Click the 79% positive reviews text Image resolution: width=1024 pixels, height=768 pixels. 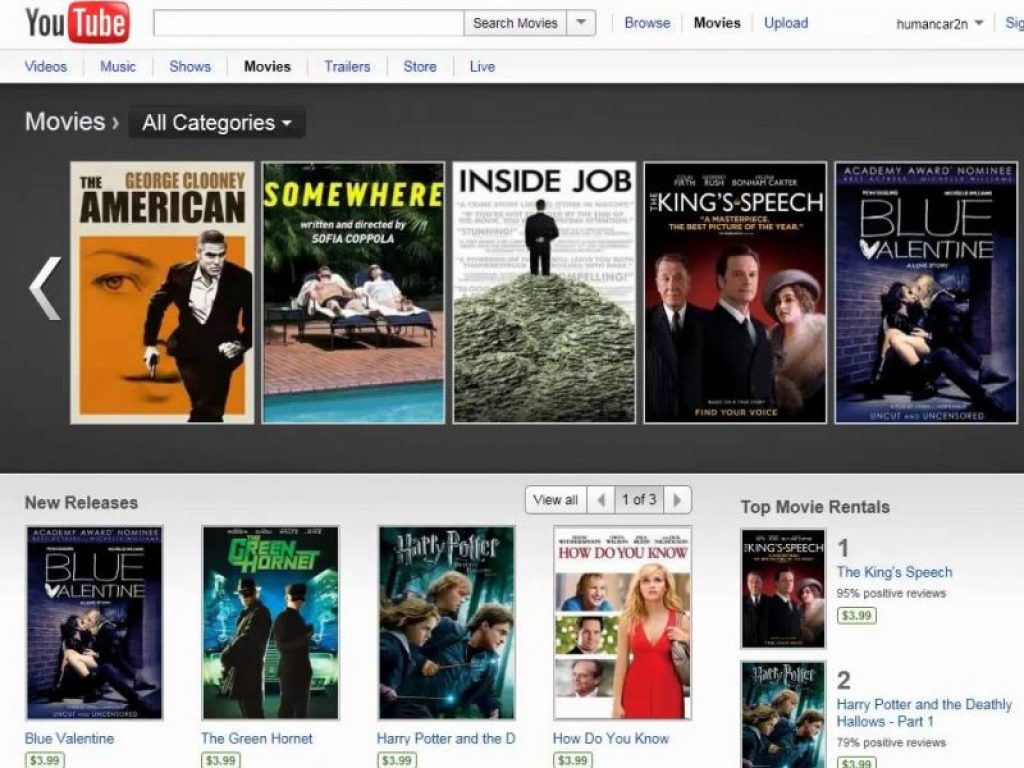891,743
